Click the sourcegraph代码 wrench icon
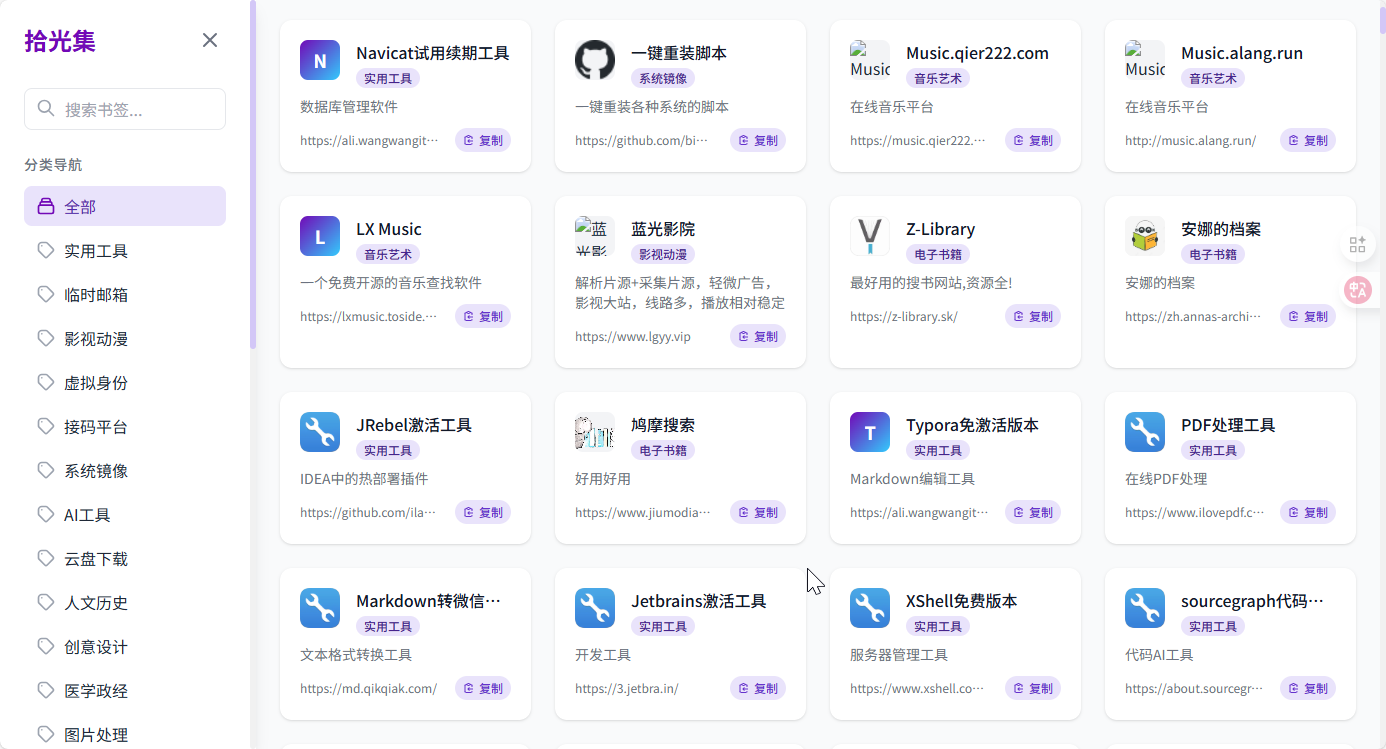 tap(1145, 608)
